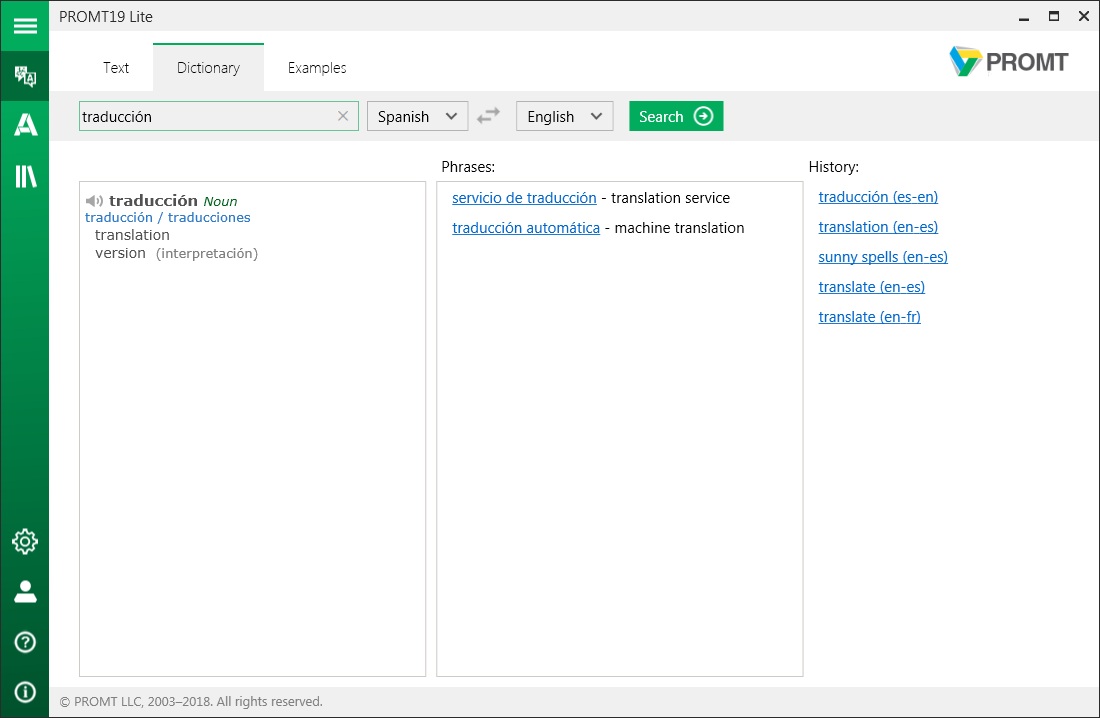
Task: Expand the English target language dropdown
Action: (x=564, y=116)
